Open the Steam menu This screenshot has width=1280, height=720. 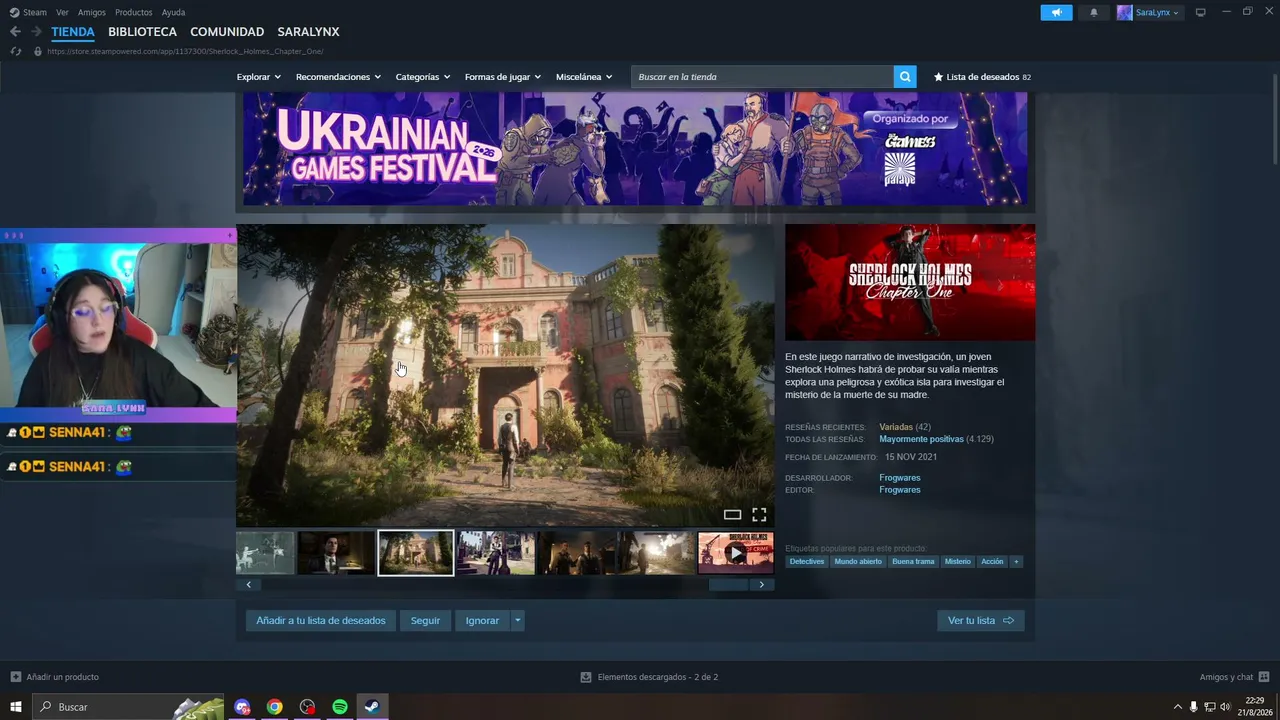click(x=35, y=12)
